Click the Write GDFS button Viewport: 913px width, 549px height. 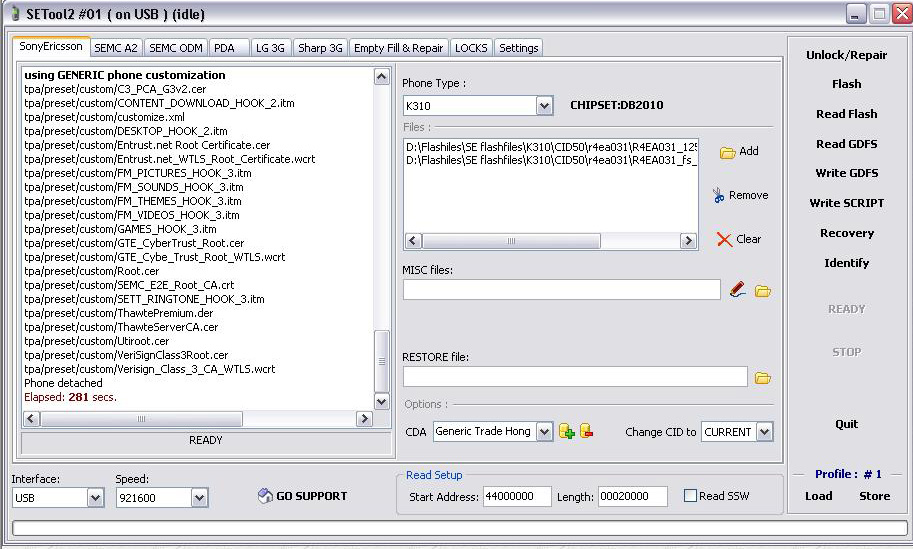pyautogui.click(x=847, y=173)
